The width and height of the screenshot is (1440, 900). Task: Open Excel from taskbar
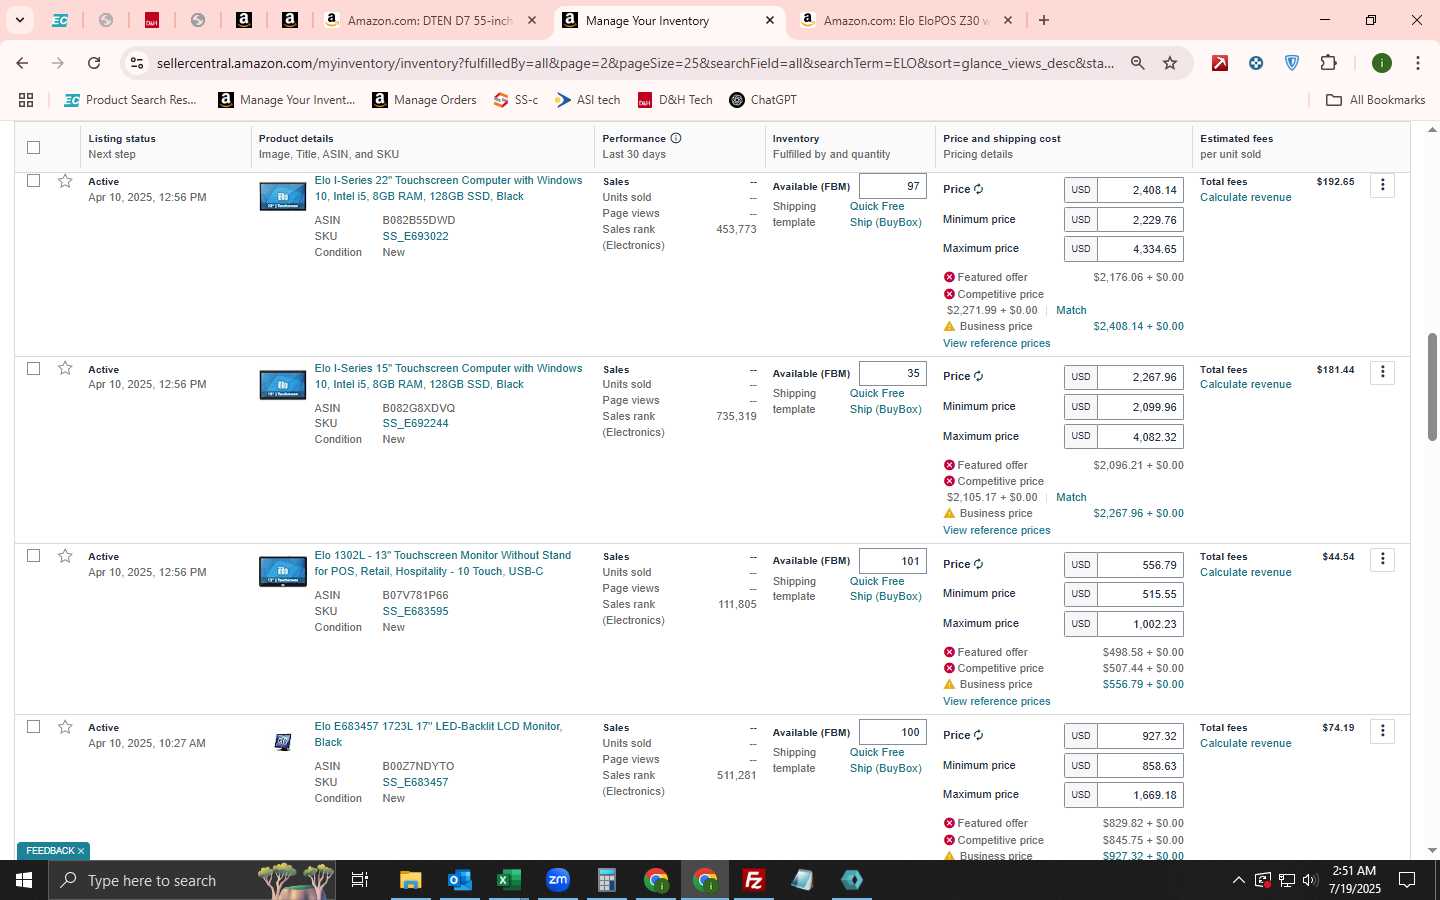click(x=508, y=880)
